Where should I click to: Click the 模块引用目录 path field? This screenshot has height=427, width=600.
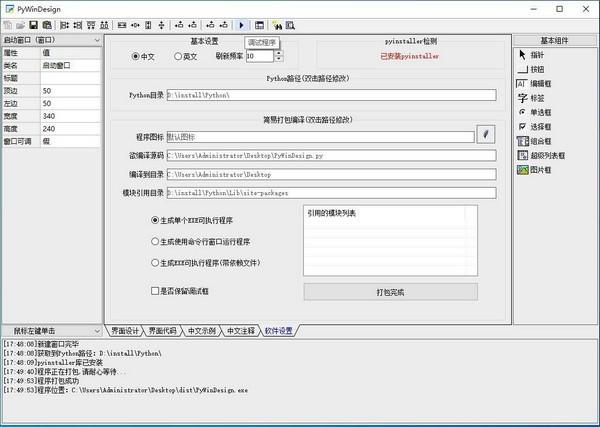coord(331,193)
